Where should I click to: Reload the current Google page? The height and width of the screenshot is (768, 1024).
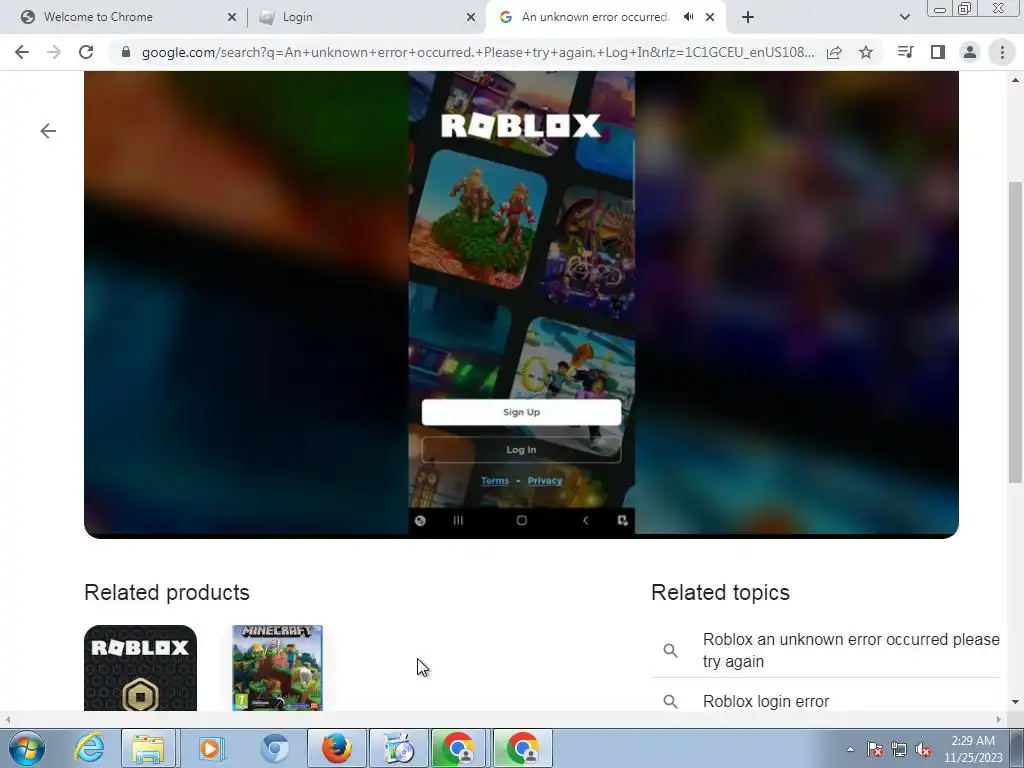point(86,52)
